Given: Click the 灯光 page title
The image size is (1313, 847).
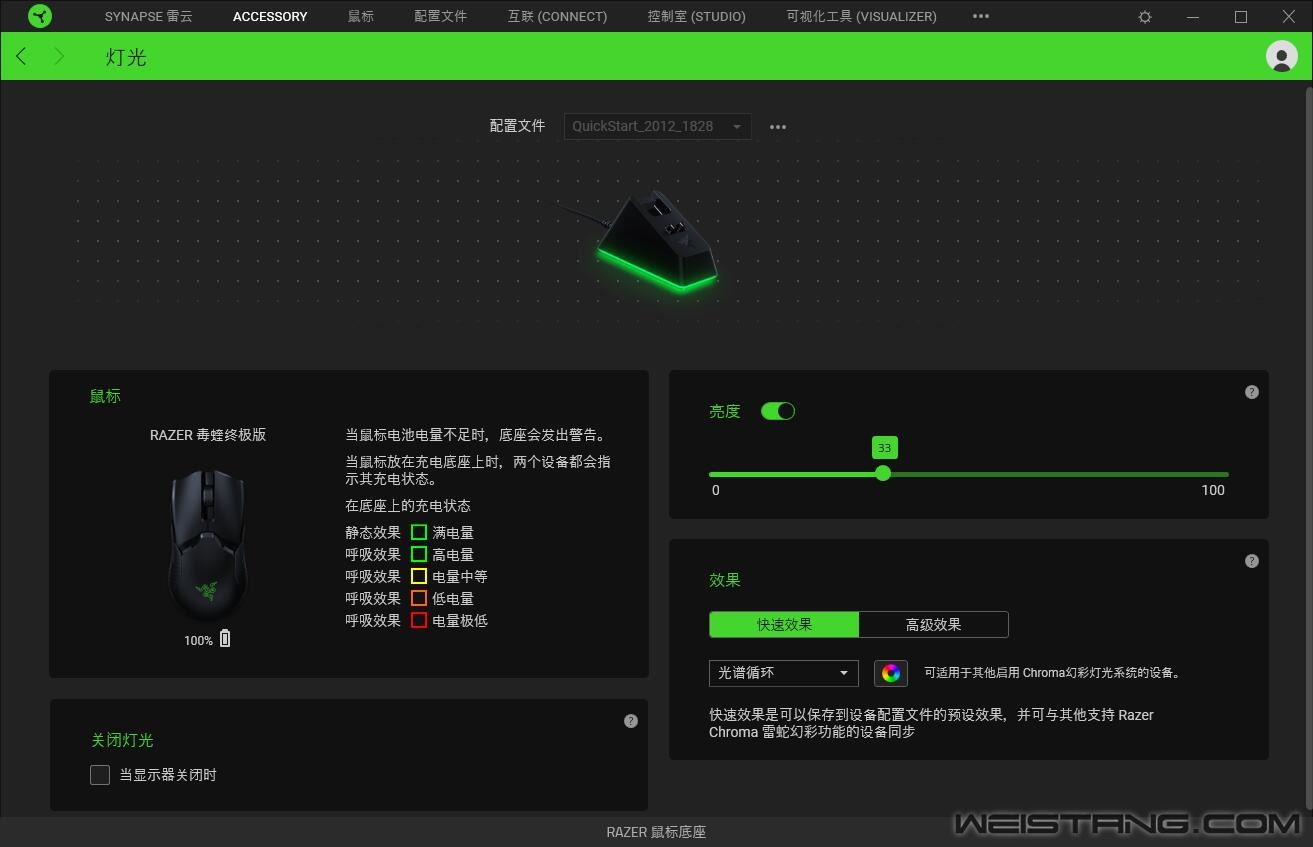Looking at the screenshot, I should pyautogui.click(x=126, y=57).
